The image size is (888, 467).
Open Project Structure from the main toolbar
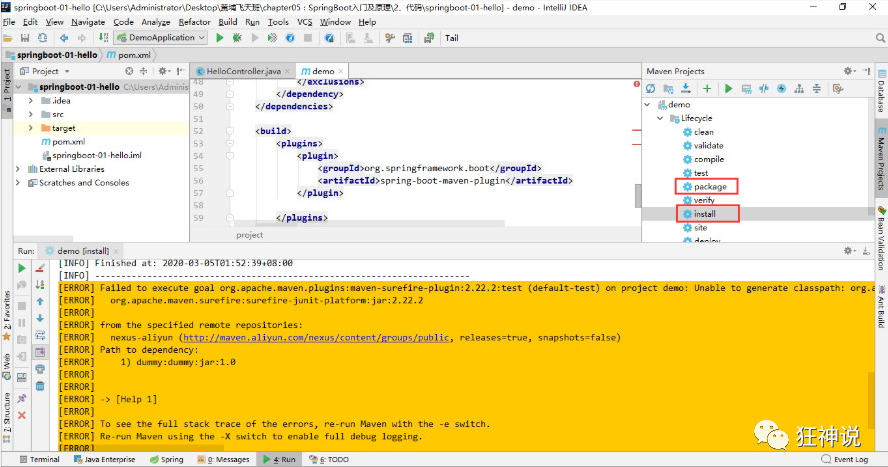(x=408, y=38)
